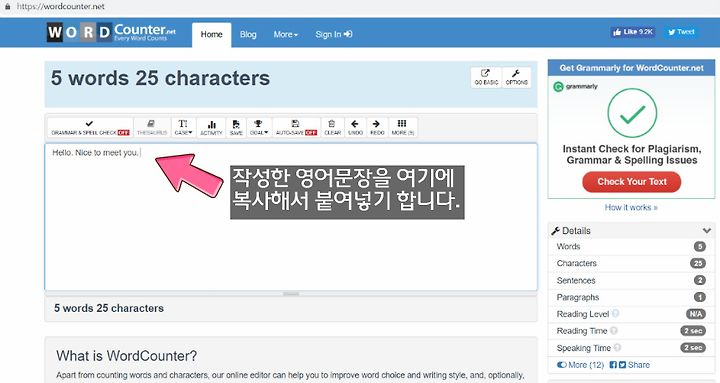The image size is (720, 383).
Task: Click the Reading Level info icon
Action: (615, 313)
